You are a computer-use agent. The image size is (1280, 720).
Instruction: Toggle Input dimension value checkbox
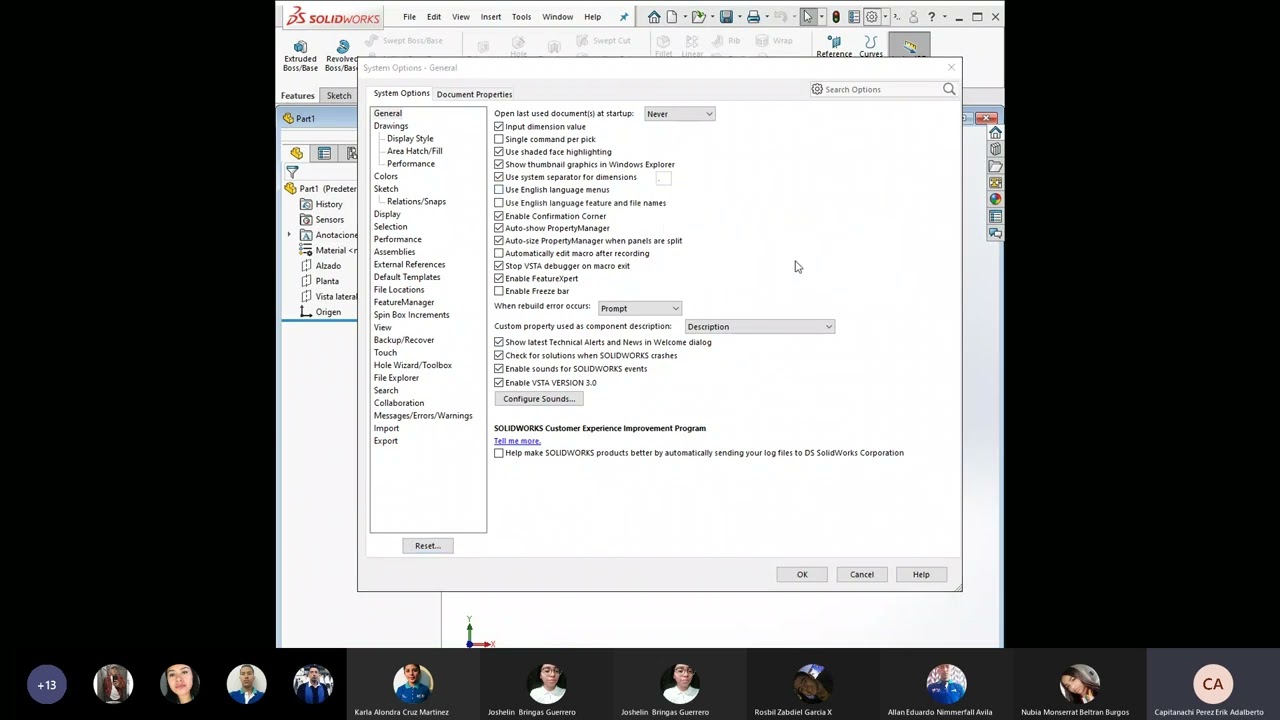(x=499, y=127)
